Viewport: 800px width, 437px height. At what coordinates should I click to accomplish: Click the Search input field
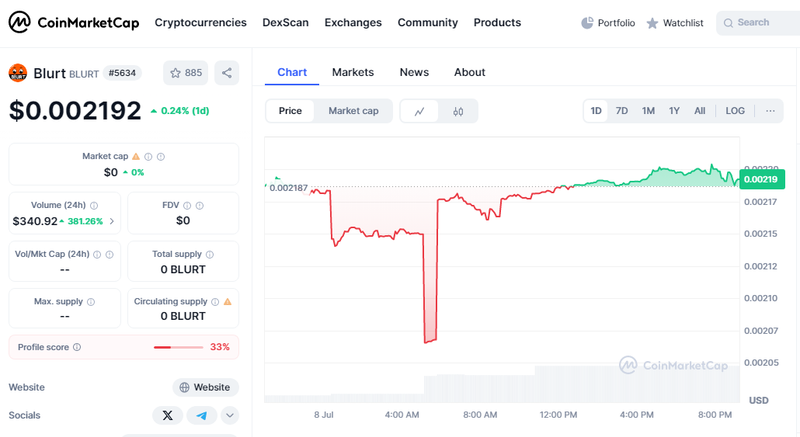(x=760, y=22)
